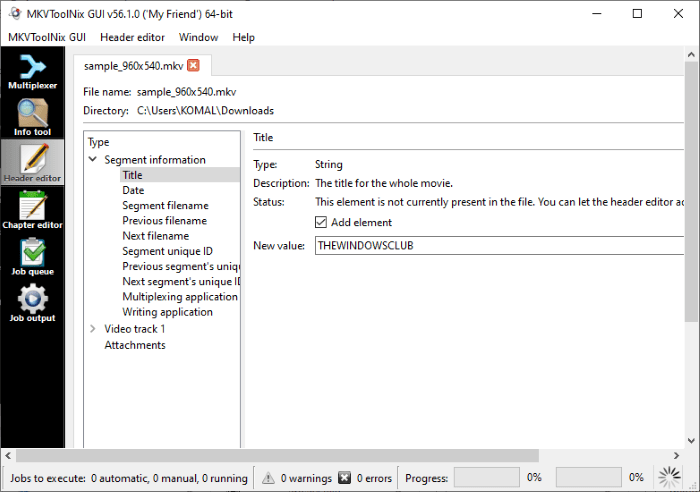
Task: Open the Help menu
Action: (x=243, y=37)
